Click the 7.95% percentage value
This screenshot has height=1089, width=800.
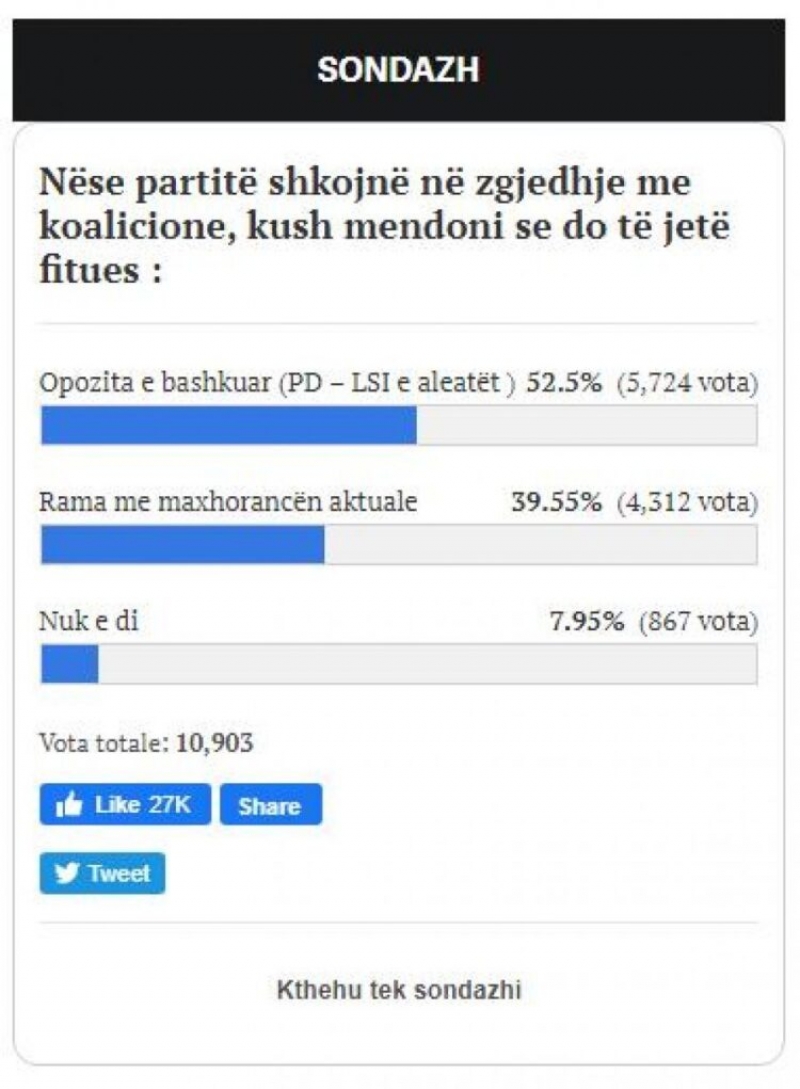[587, 621]
